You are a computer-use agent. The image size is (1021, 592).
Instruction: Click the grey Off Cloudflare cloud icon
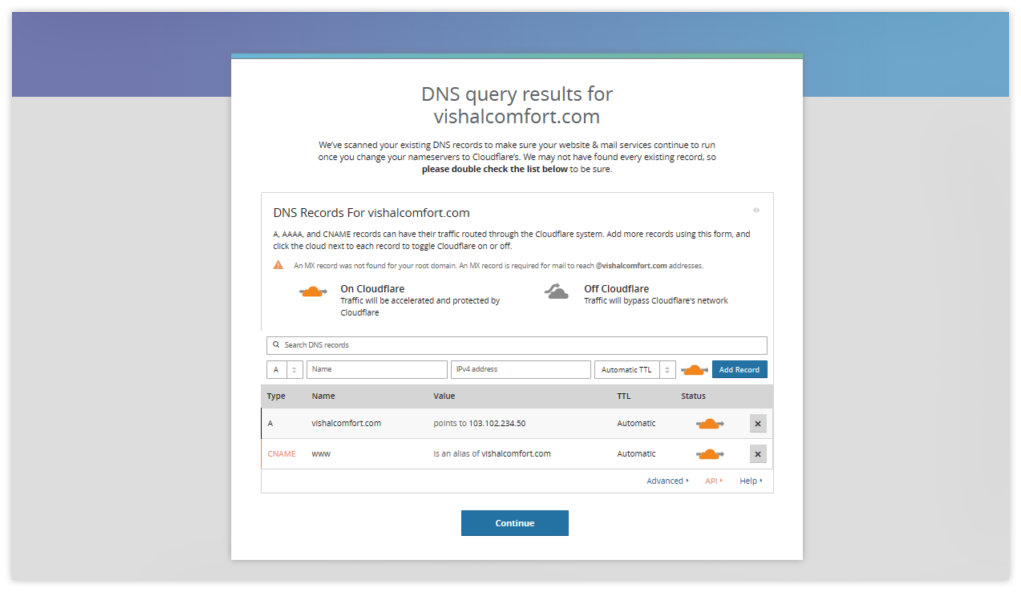[557, 292]
